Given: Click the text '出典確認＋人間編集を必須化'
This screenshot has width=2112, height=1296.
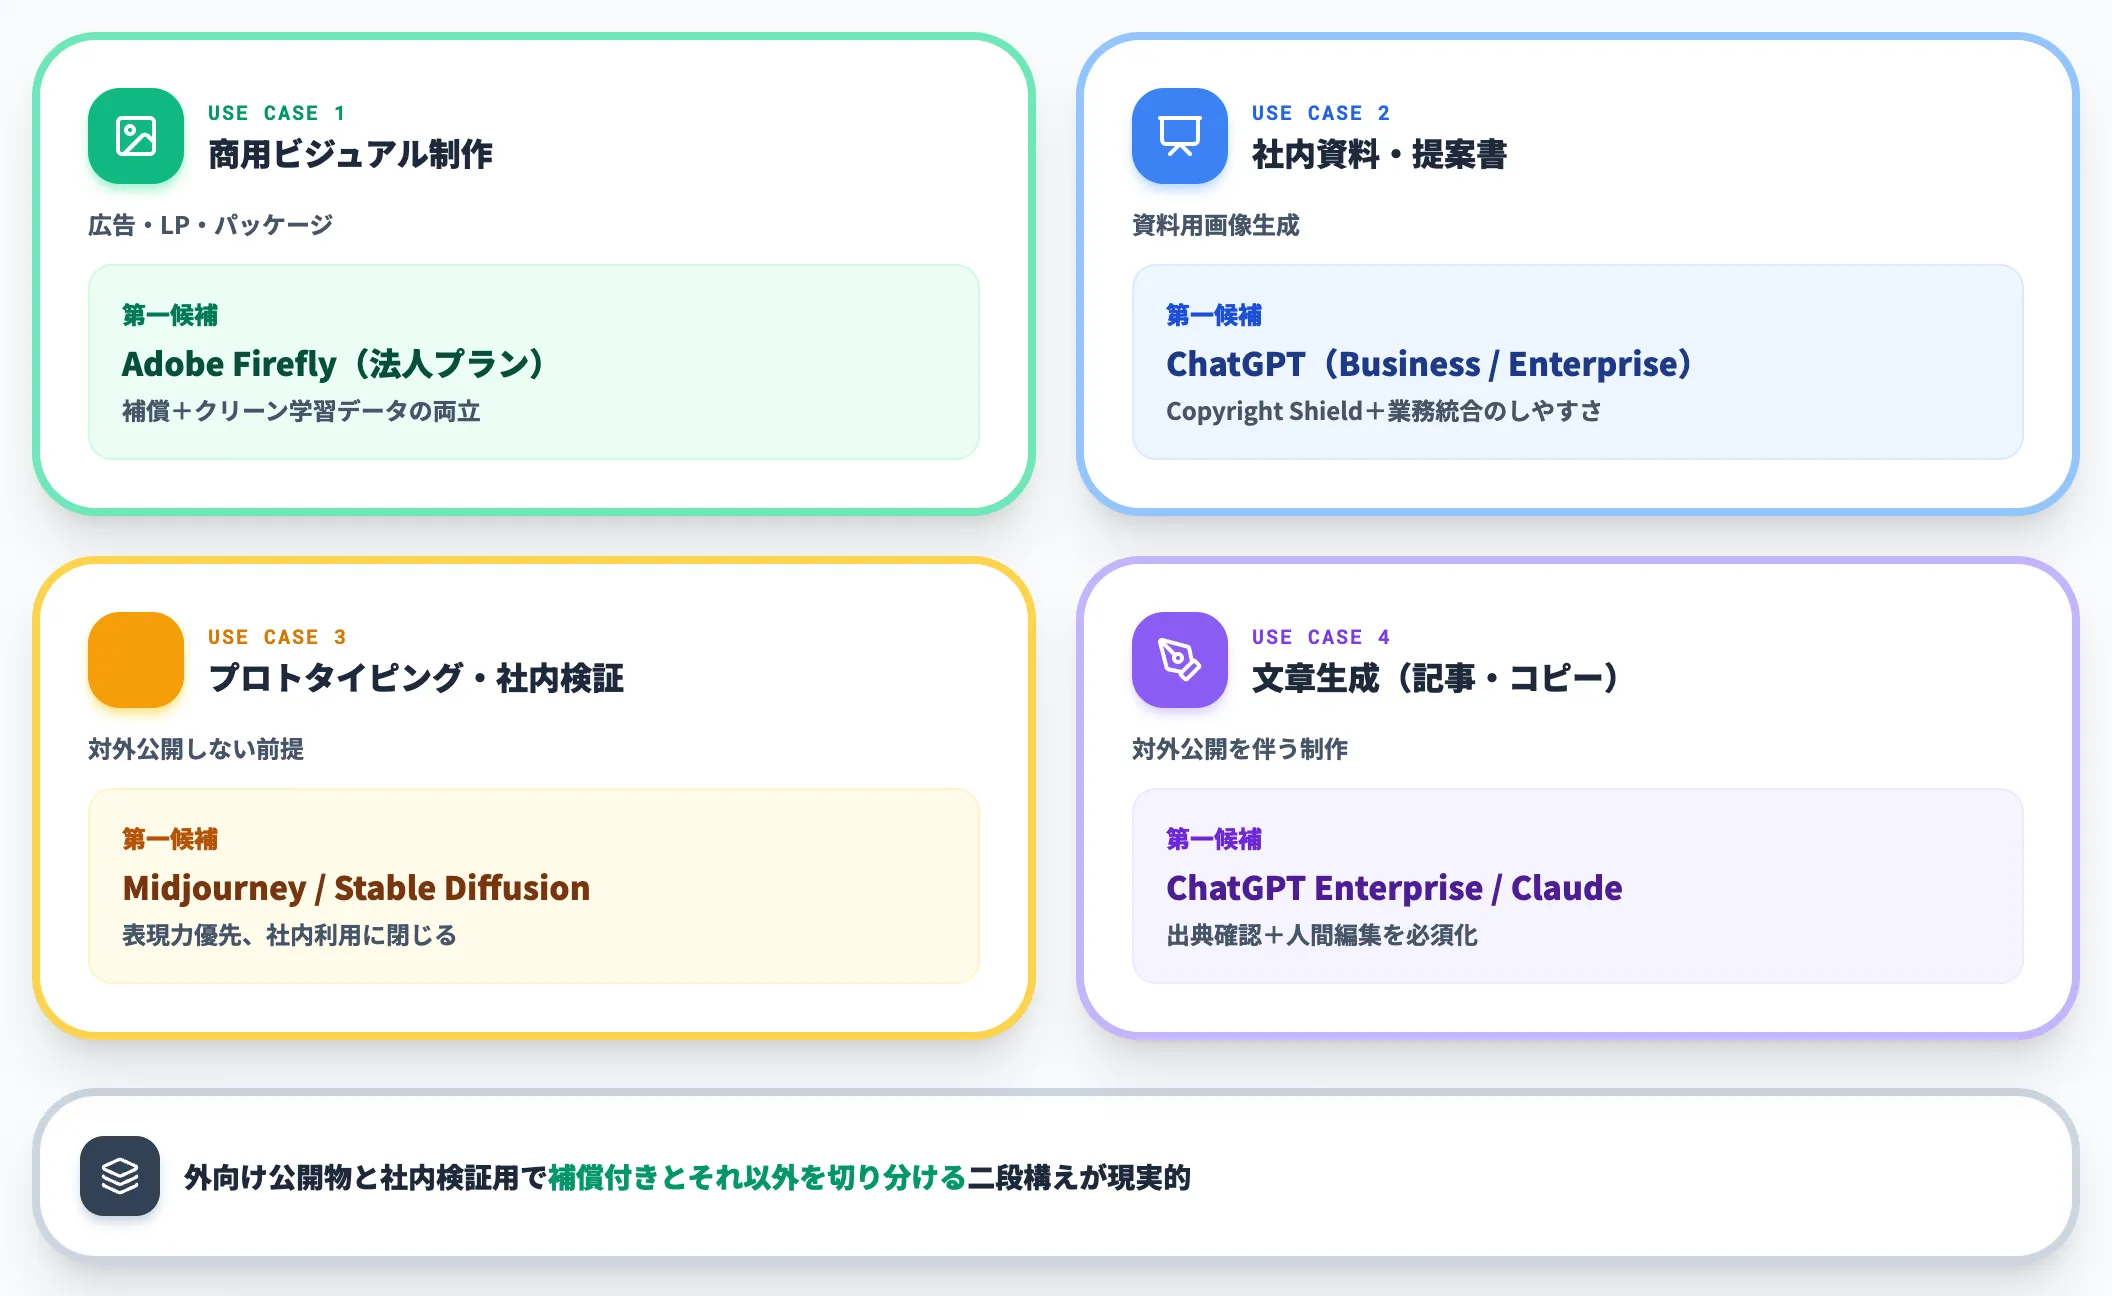Looking at the screenshot, I should 1322,935.
